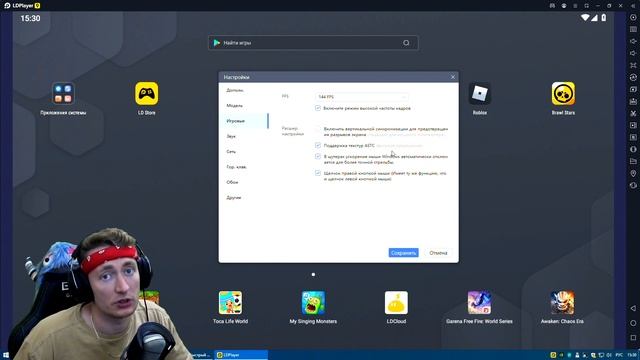Screen dimensions: 640x360
Task: Click the volume down sidebar icon
Action: 633,53
